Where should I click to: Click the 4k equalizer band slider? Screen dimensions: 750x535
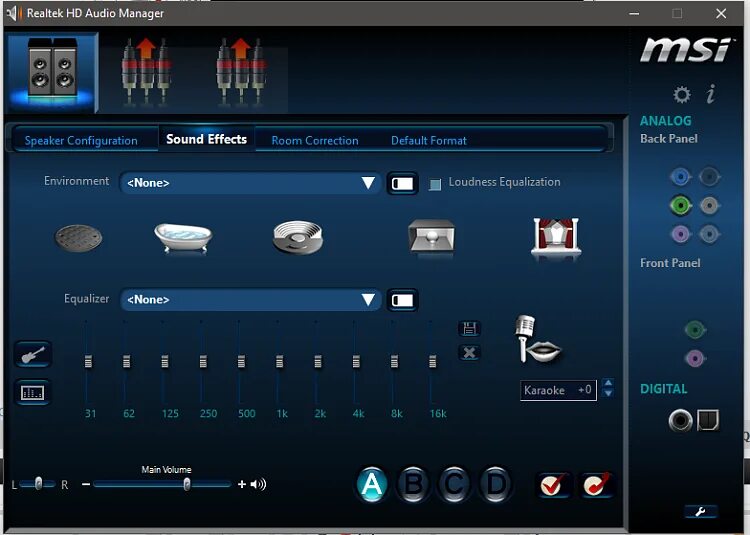pos(356,361)
